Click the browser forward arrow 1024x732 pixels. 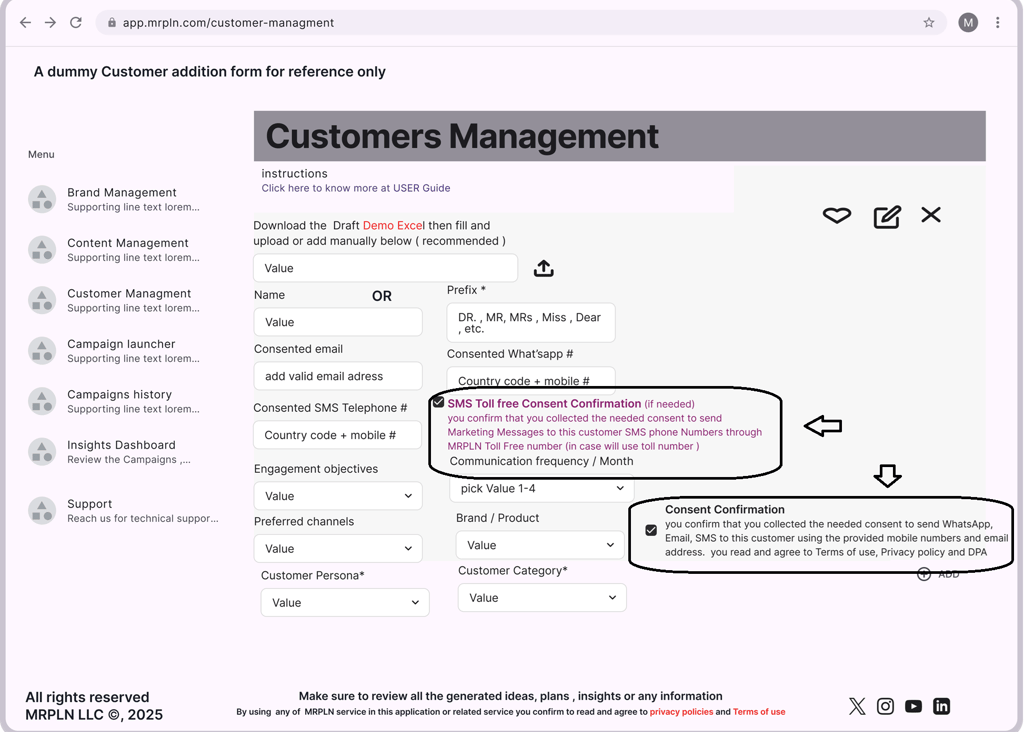point(50,23)
